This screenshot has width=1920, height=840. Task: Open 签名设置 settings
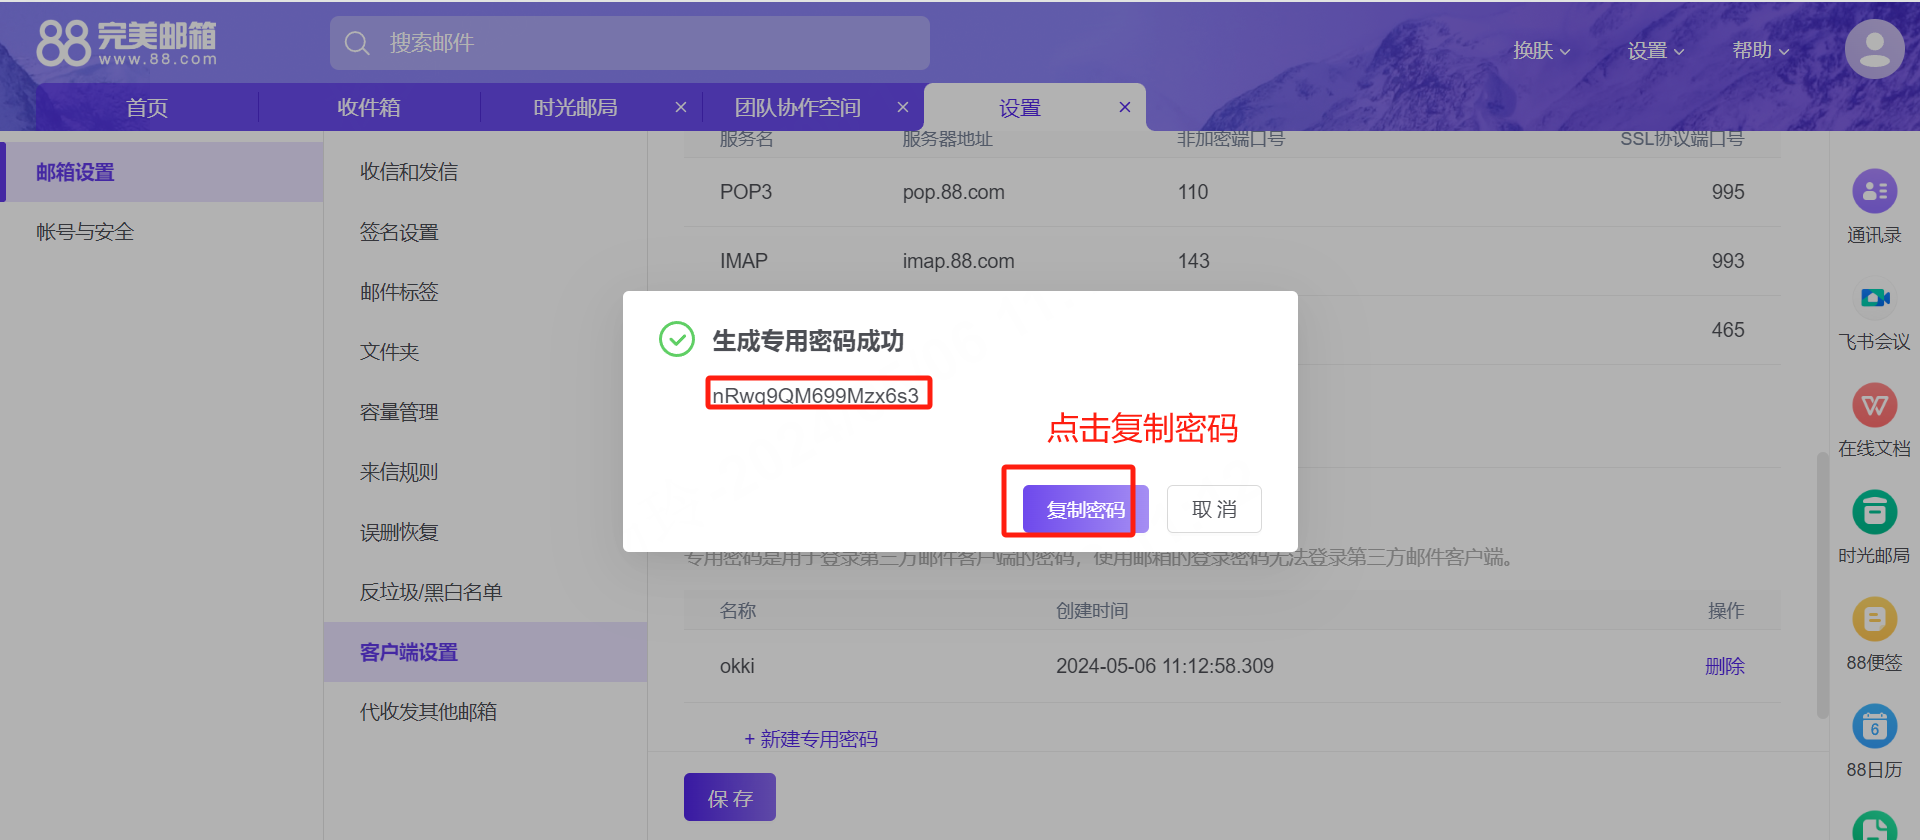click(x=485, y=232)
